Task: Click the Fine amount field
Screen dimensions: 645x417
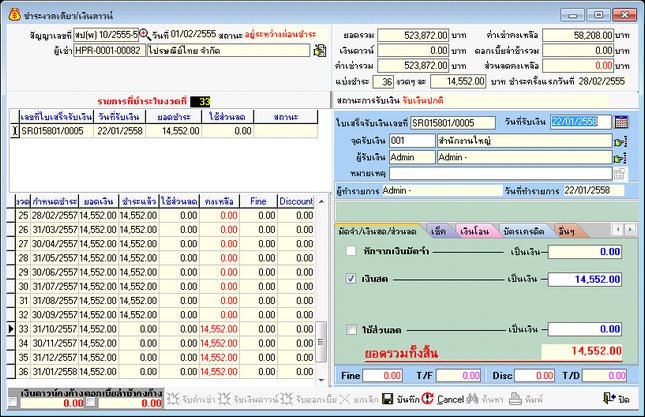Action: pyautogui.click(x=382, y=375)
